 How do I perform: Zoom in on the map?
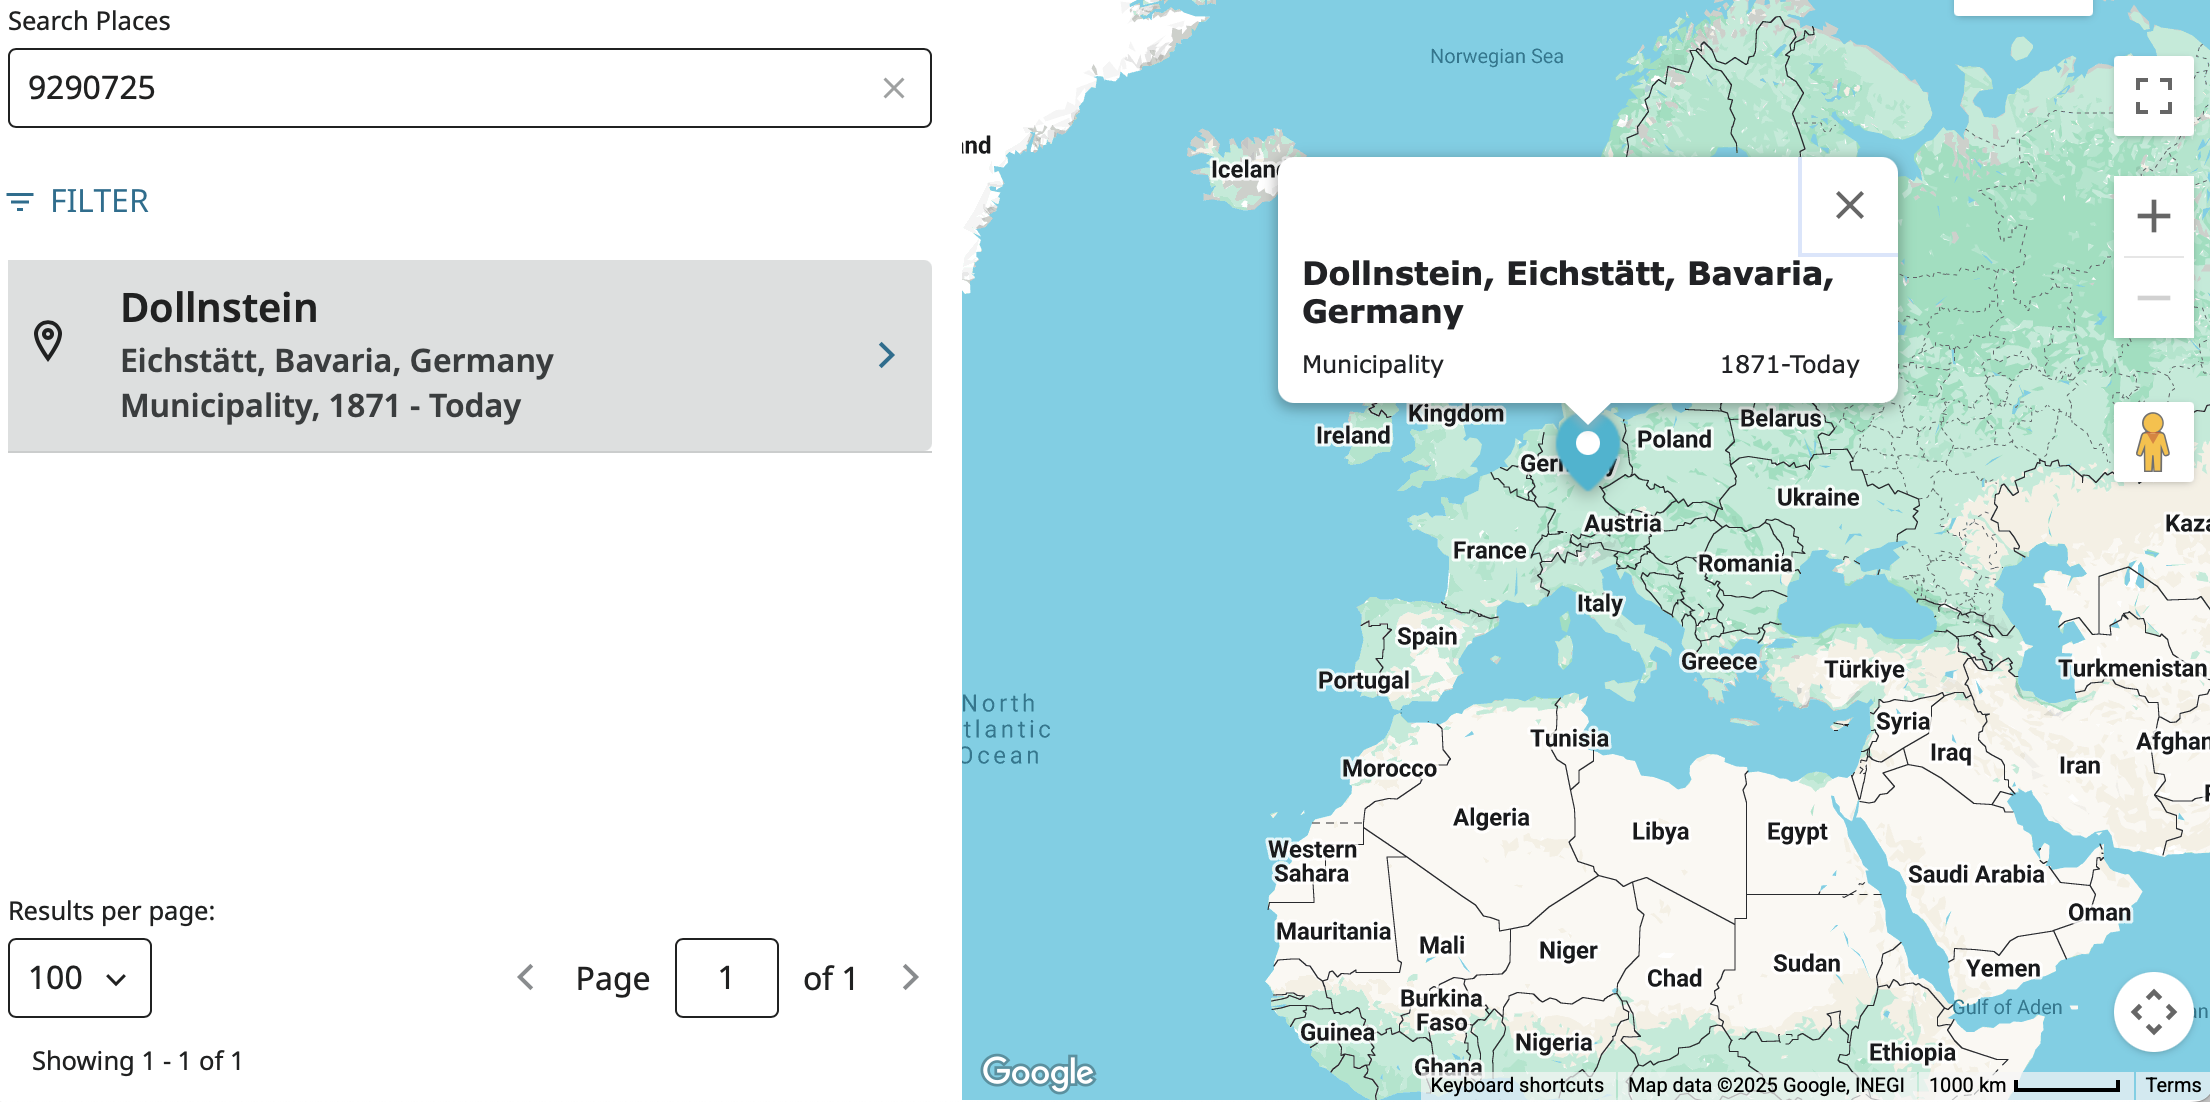click(x=2152, y=216)
